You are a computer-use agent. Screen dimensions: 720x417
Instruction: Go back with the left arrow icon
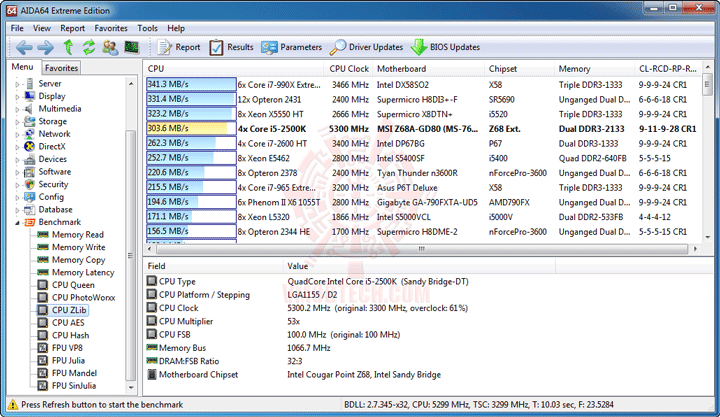pyautogui.click(x=24, y=47)
